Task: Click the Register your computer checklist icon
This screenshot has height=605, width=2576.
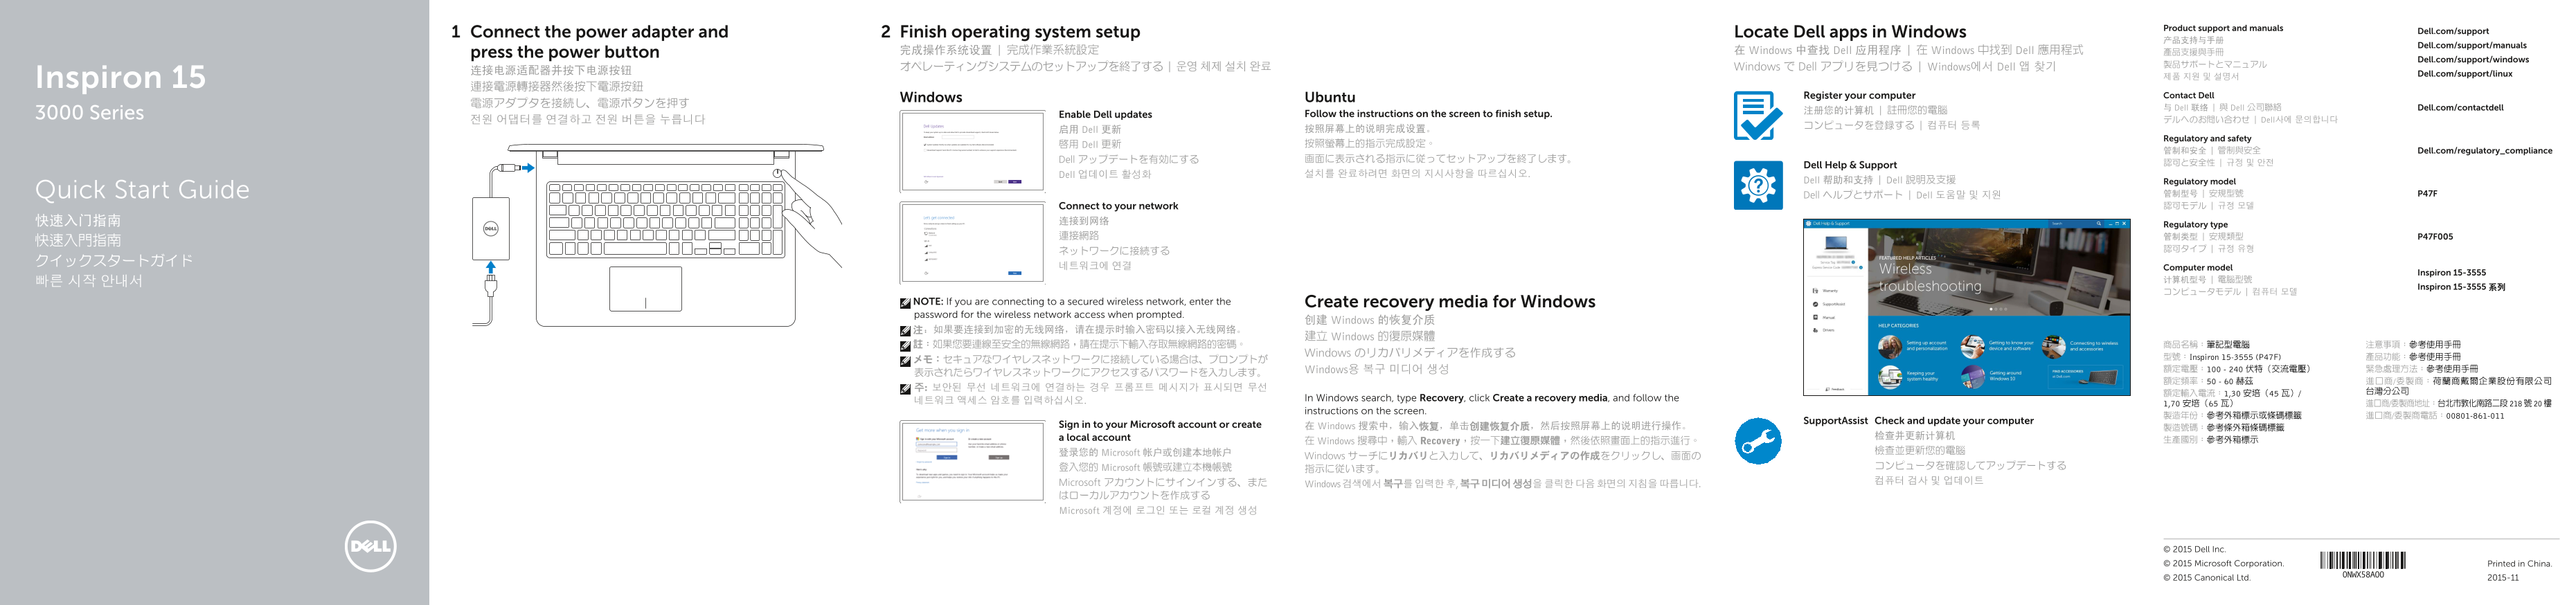Action: coord(1757,115)
